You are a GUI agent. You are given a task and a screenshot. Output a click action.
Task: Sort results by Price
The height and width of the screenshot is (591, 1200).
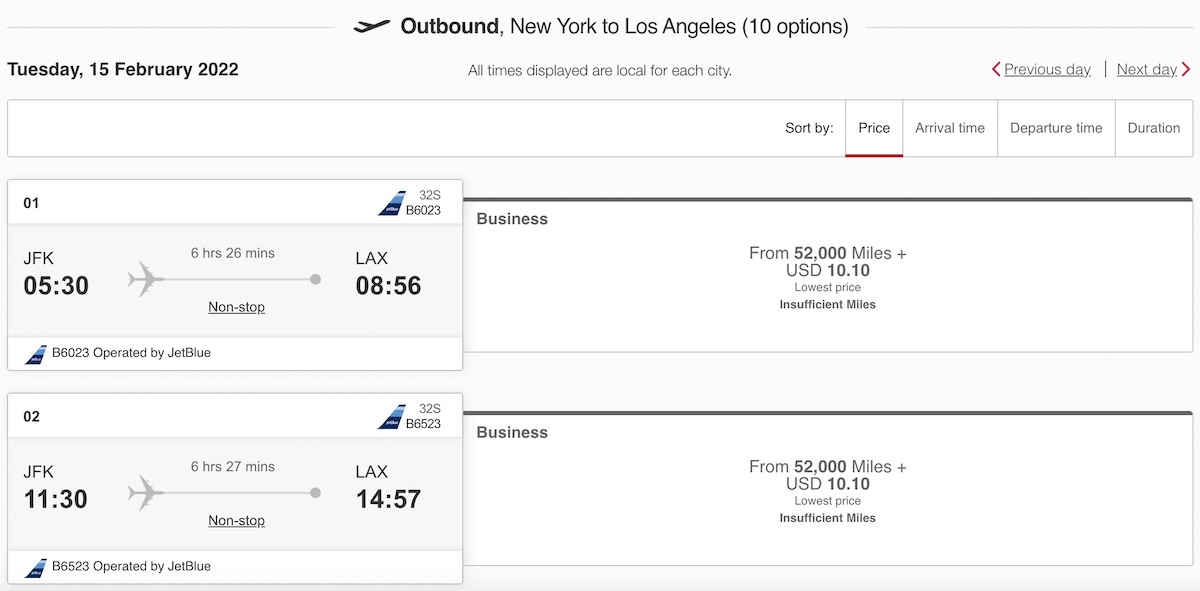(x=874, y=128)
